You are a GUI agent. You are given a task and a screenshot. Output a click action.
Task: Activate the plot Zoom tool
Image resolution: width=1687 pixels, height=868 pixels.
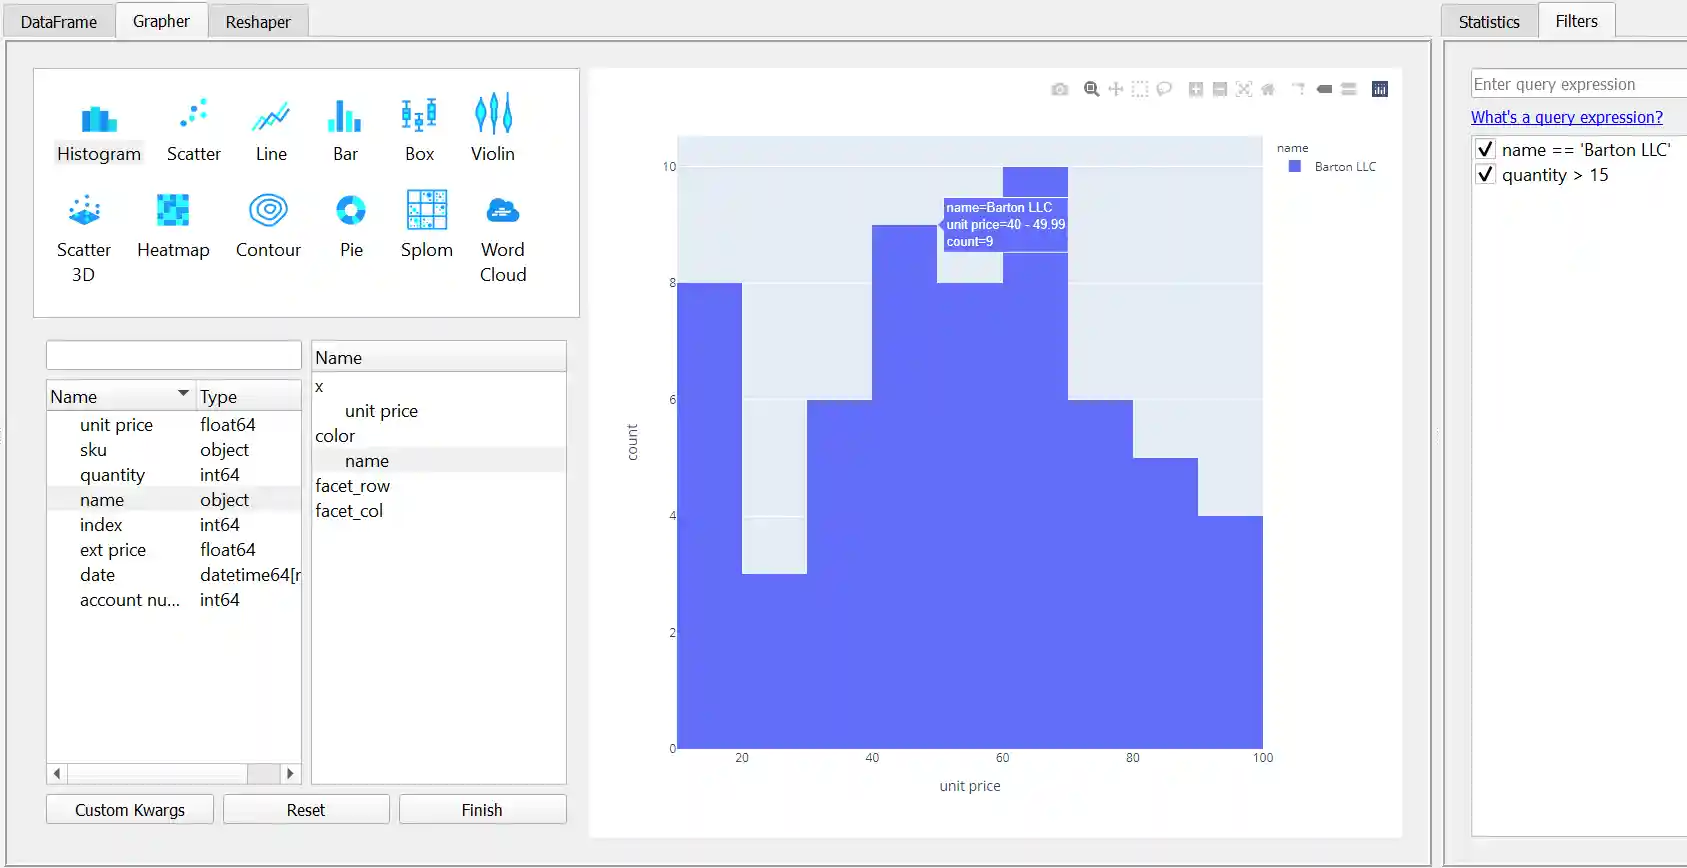(x=1092, y=89)
